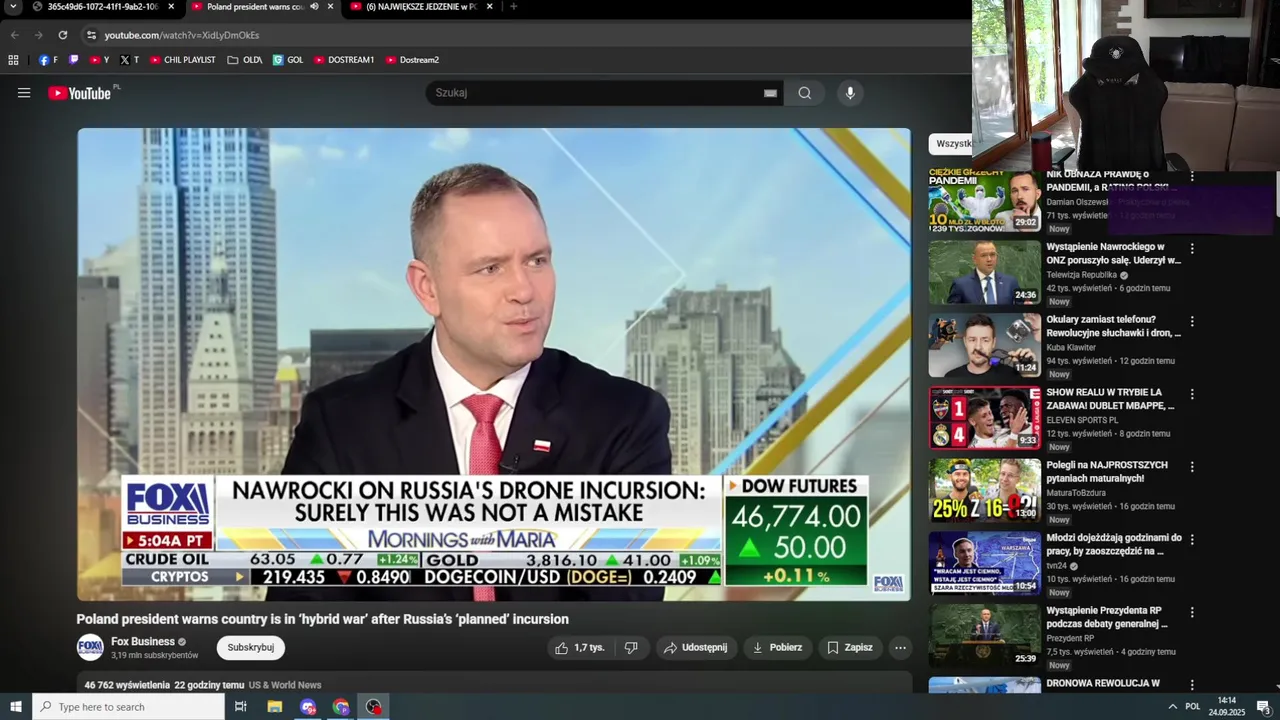Viewport: 1280px width, 720px height.
Task: Reload the page in browser
Action: (x=62, y=35)
